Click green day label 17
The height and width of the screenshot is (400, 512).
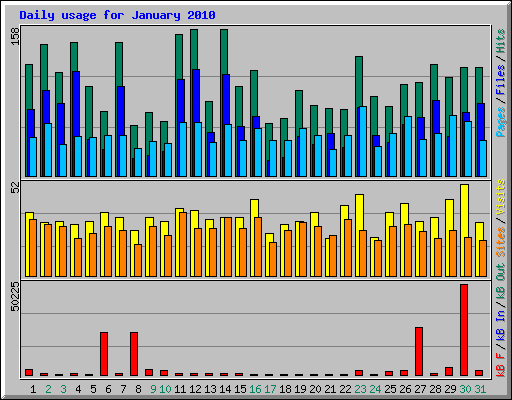[x=270, y=389]
